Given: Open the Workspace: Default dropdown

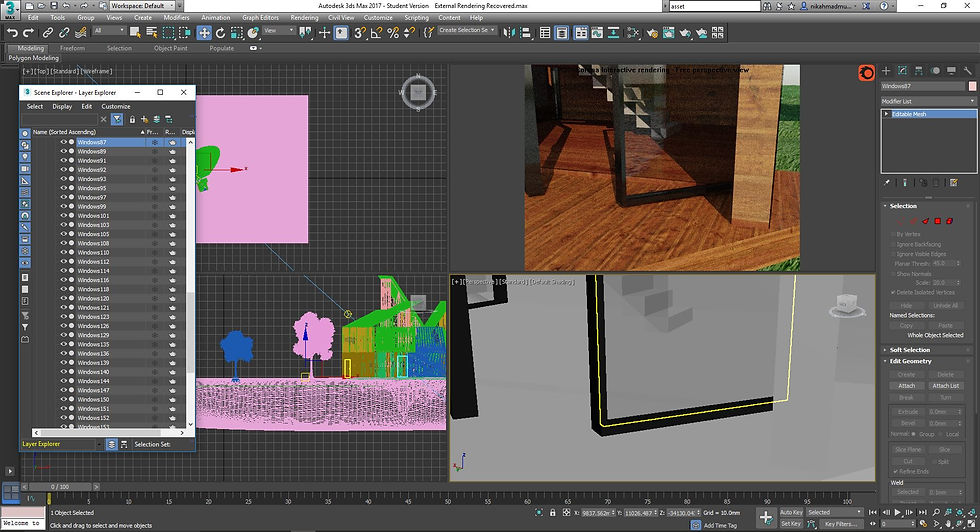Looking at the screenshot, I should pyautogui.click(x=143, y=6).
